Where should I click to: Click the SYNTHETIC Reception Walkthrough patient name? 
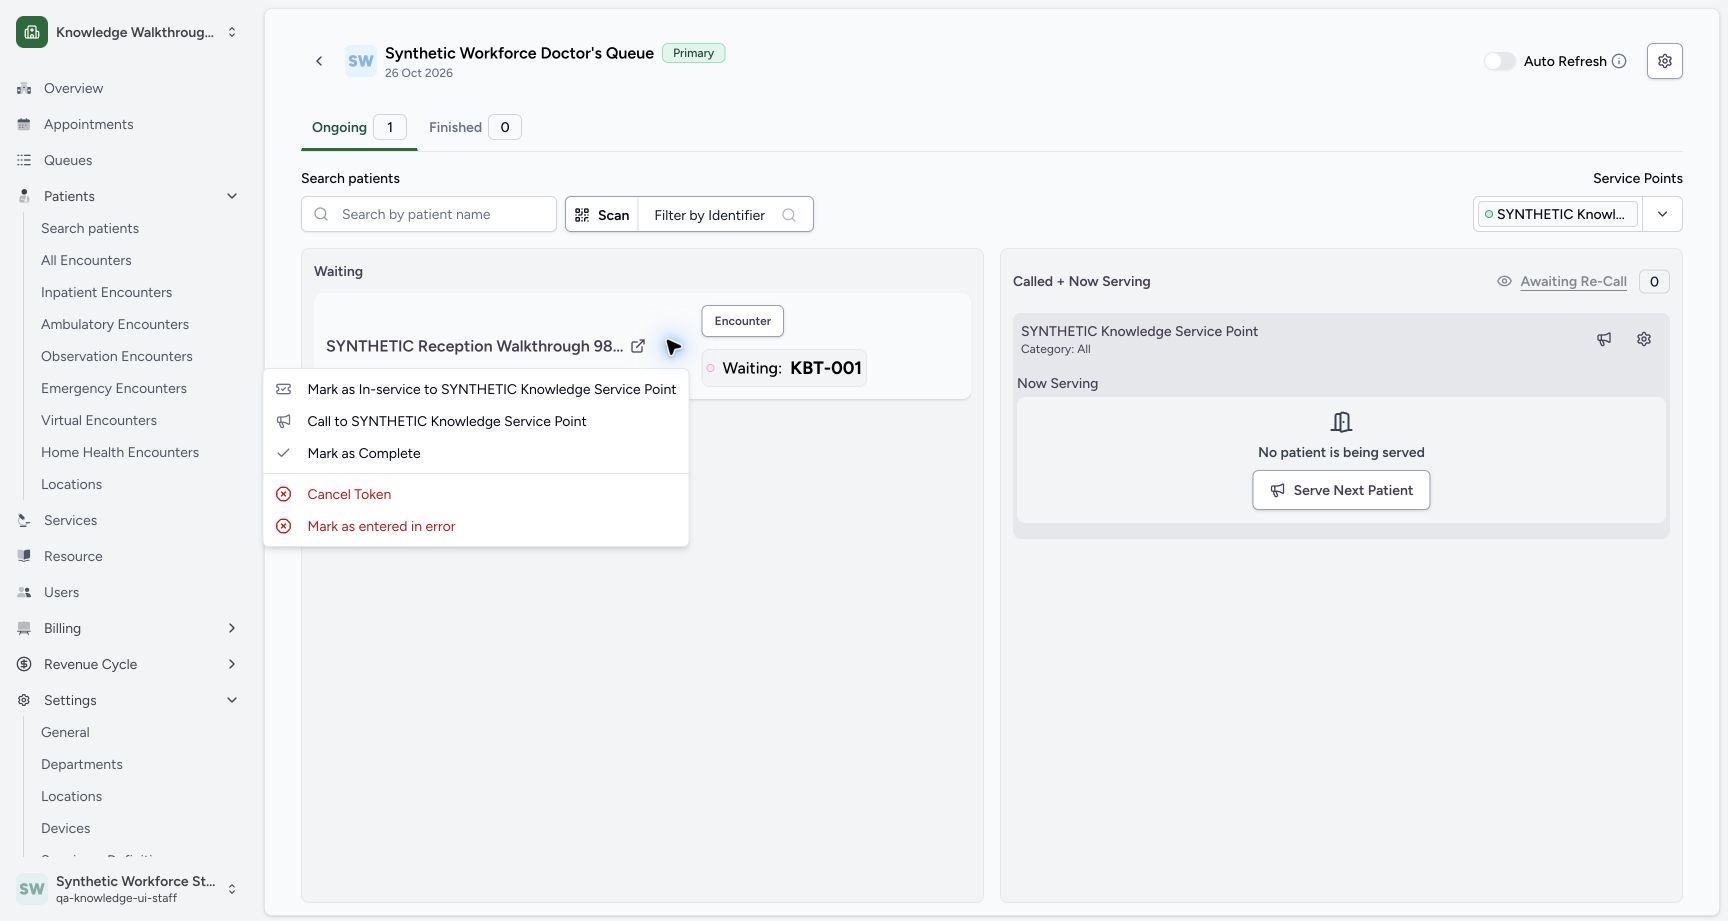pyautogui.click(x=474, y=346)
